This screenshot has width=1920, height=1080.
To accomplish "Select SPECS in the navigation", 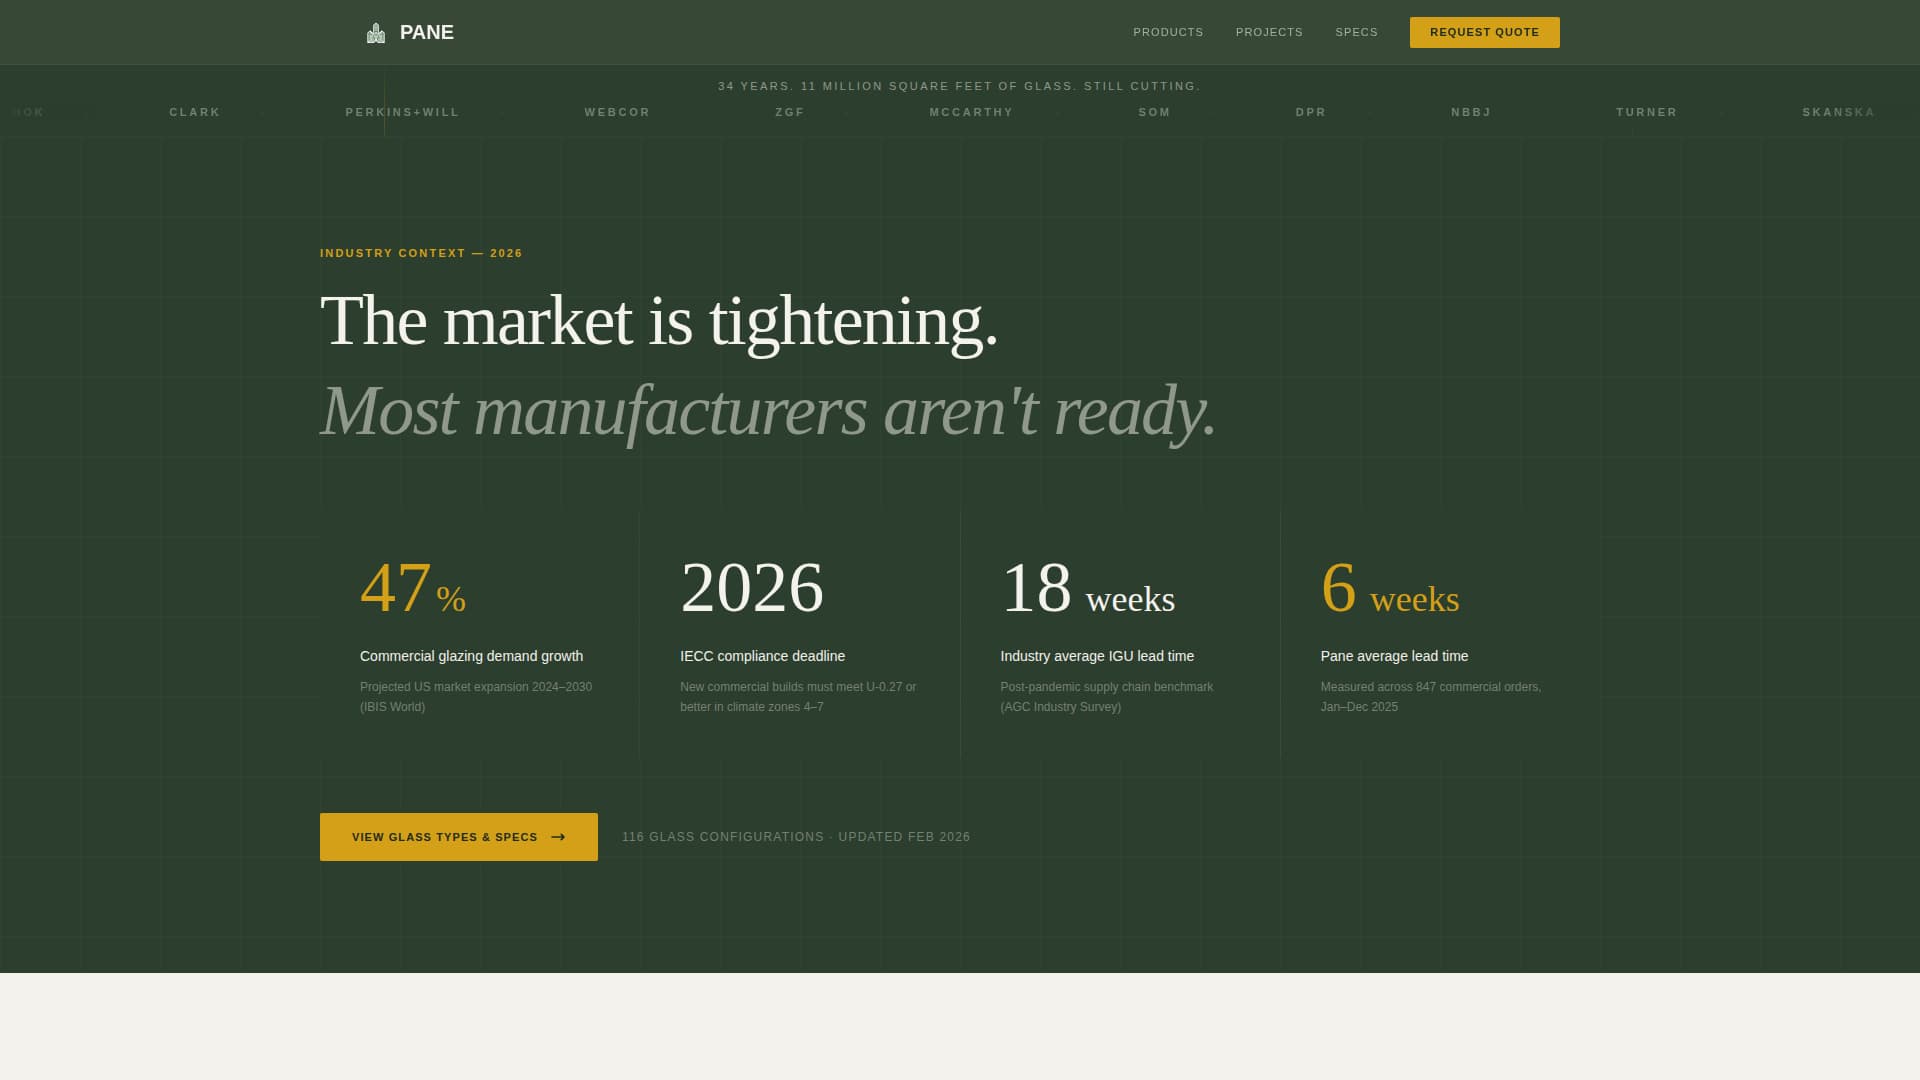I will point(1357,32).
